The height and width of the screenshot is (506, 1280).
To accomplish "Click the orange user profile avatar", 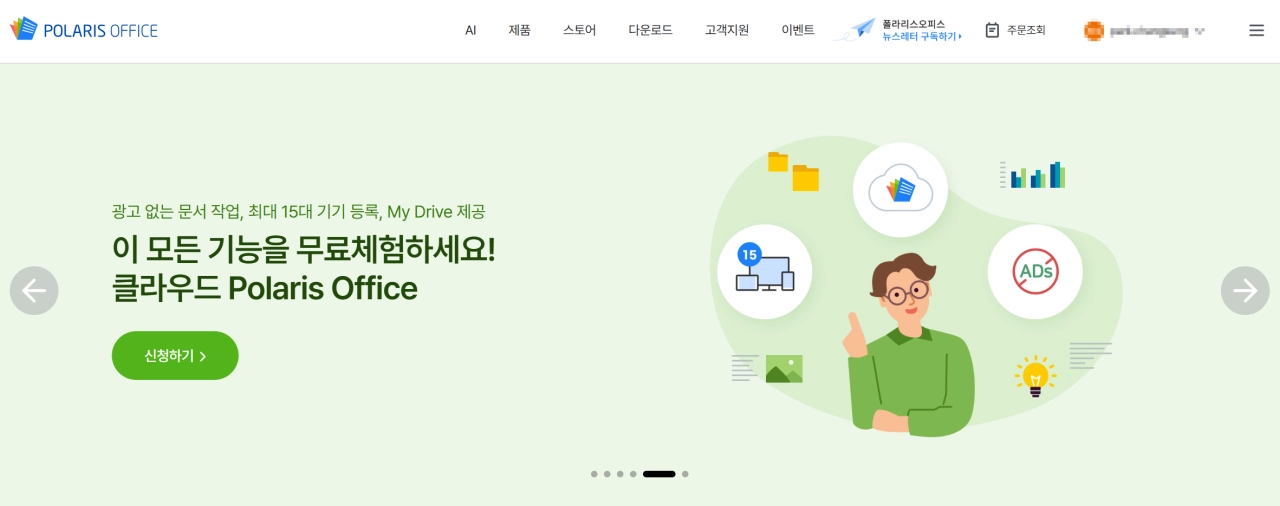I will click(1094, 31).
